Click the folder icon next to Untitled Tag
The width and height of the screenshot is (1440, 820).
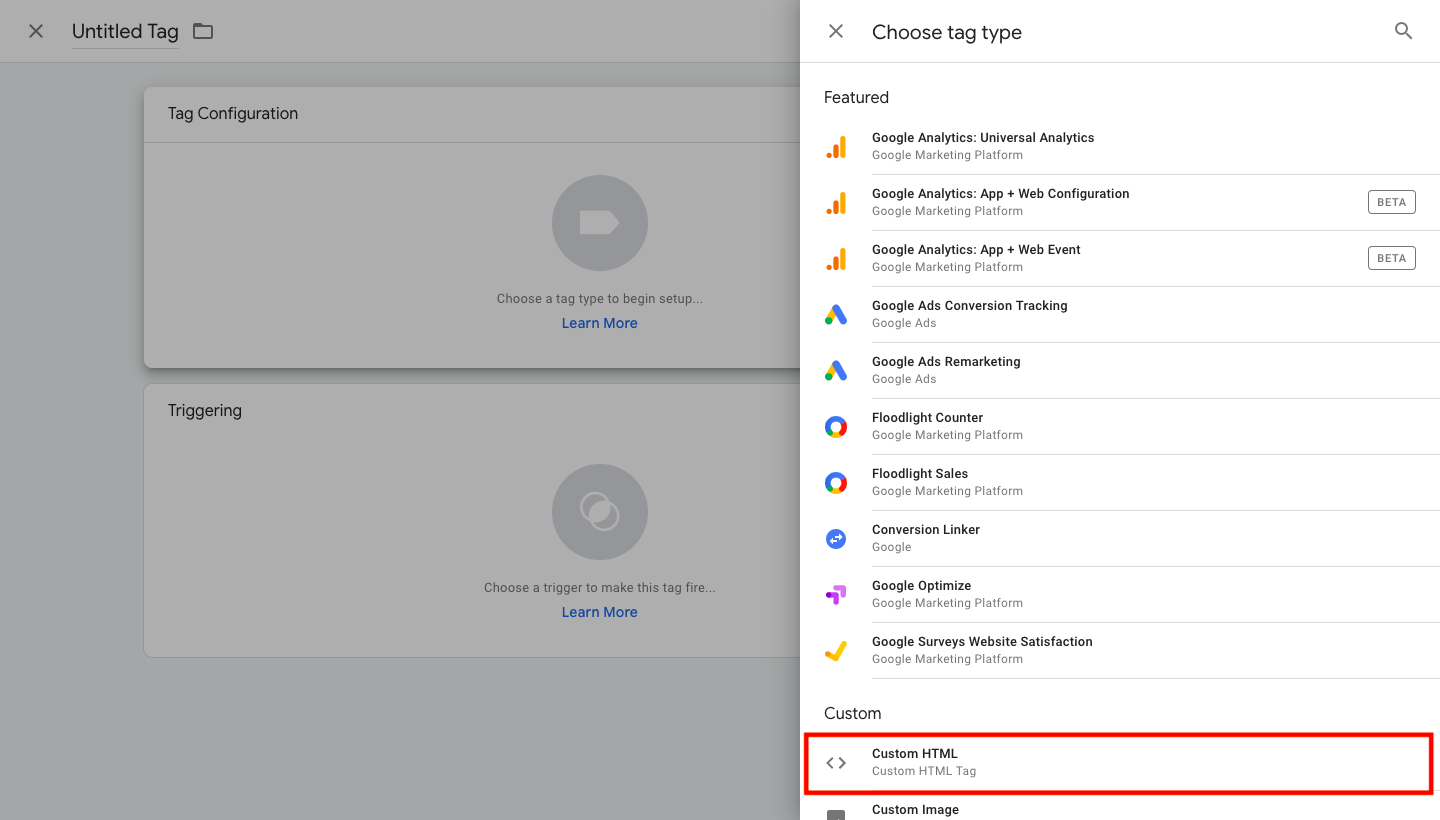[x=203, y=31]
